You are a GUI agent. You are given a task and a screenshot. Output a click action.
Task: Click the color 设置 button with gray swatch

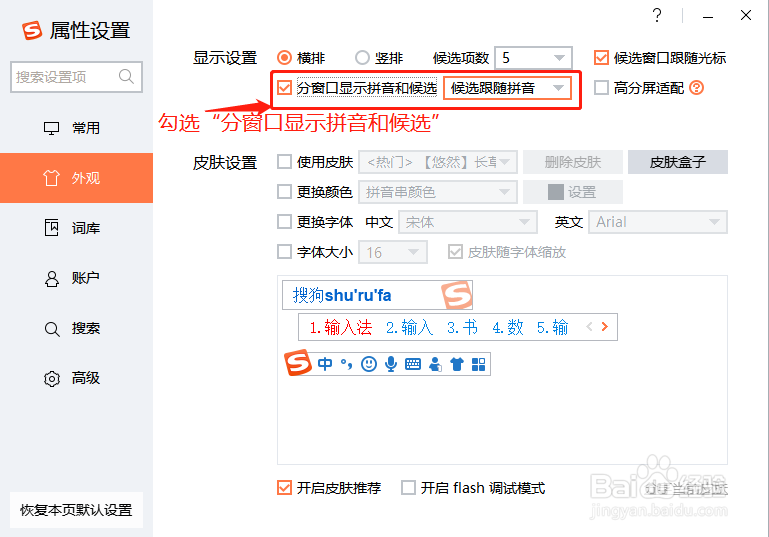(x=573, y=192)
